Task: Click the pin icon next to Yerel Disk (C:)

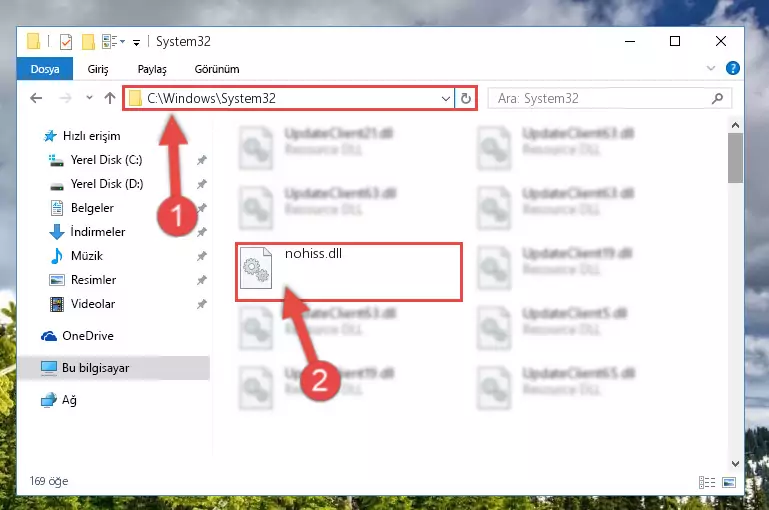Action: (202, 160)
